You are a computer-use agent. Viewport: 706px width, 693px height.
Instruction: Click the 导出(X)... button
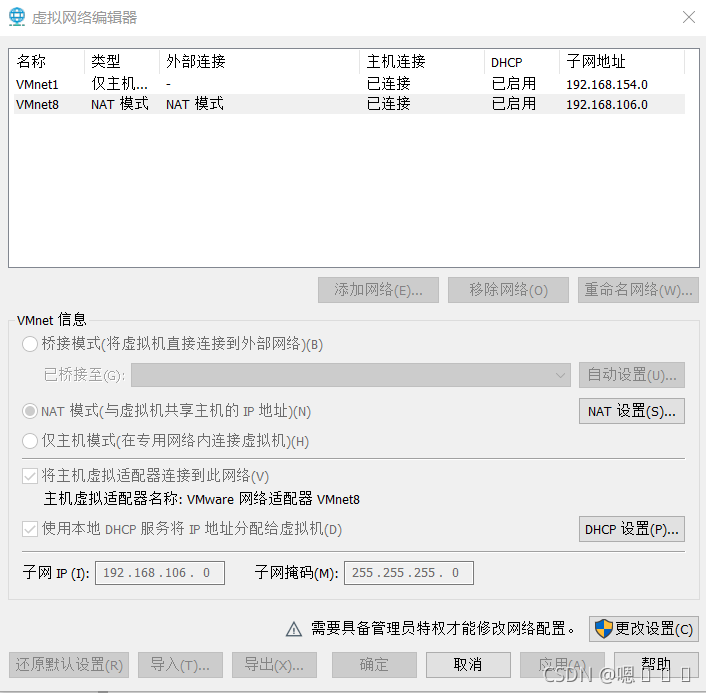pyautogui.click(x=274, y=665)
